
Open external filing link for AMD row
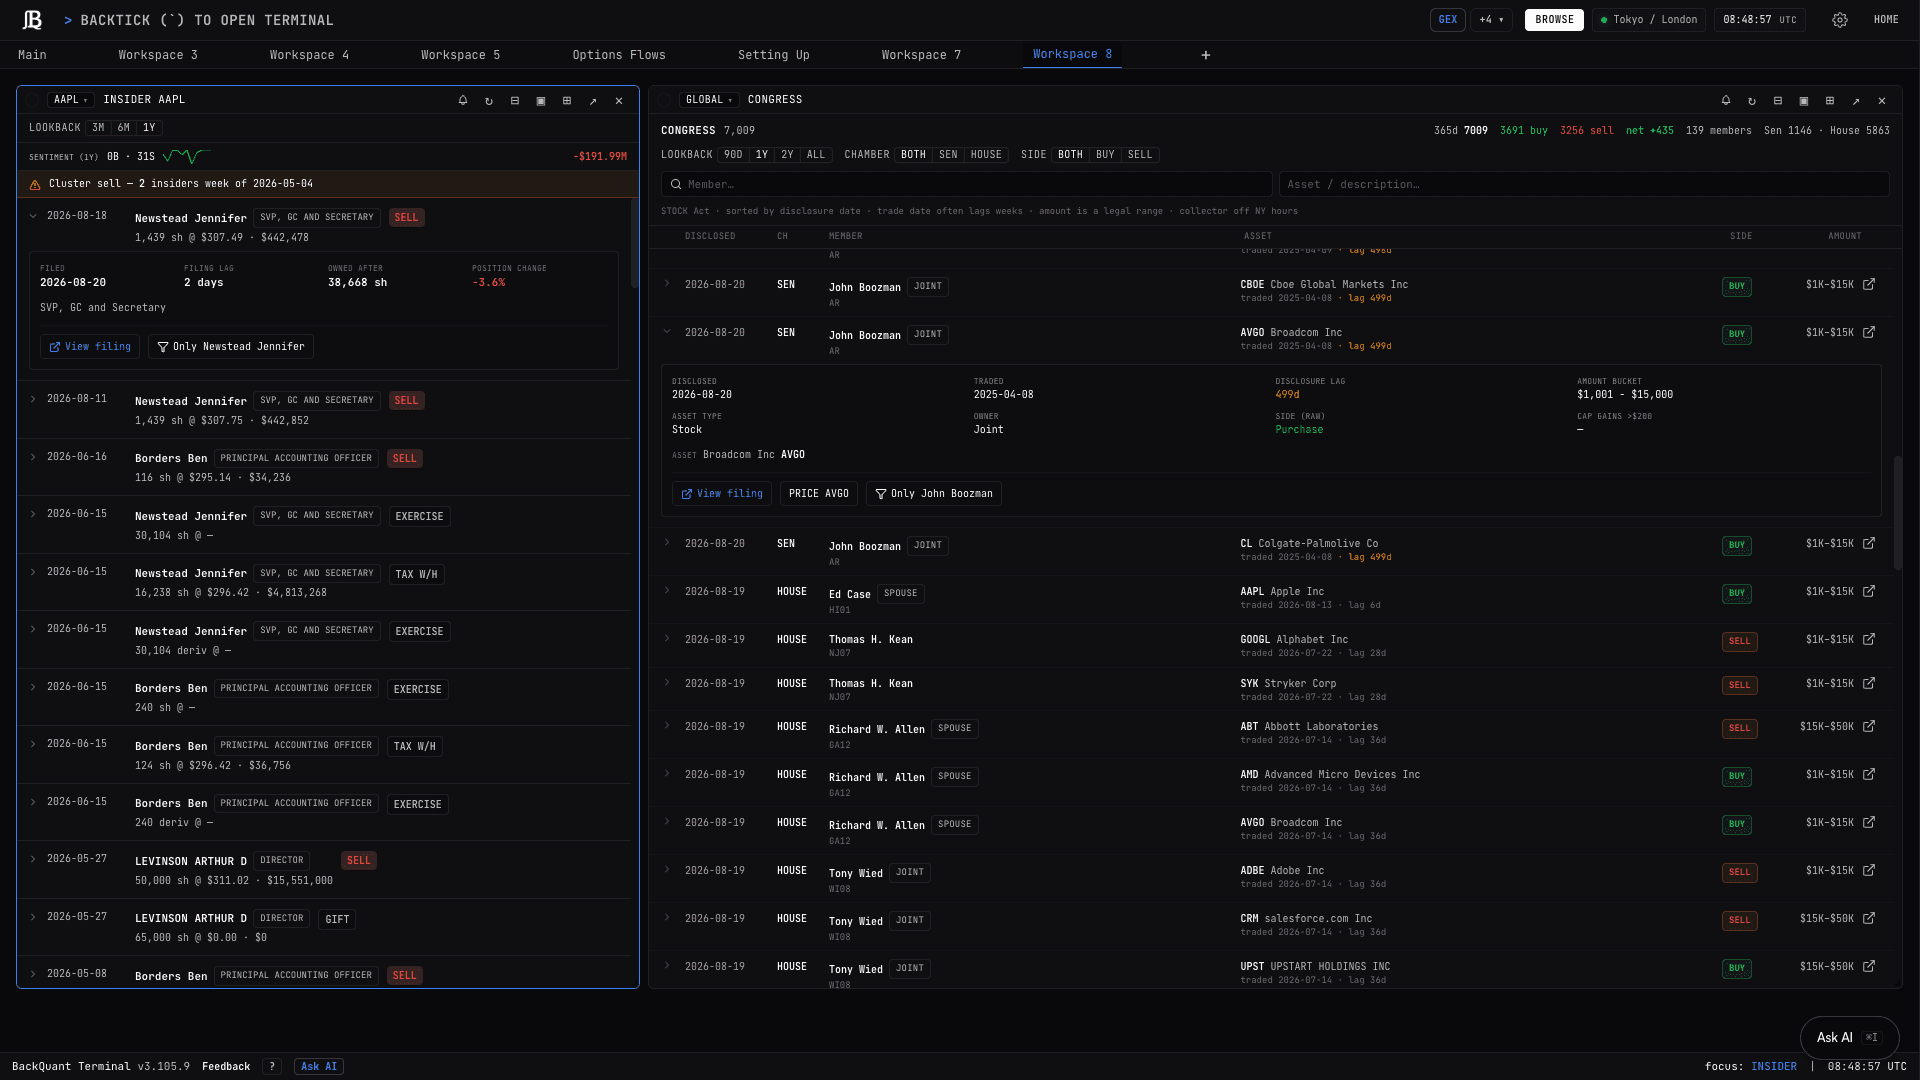[x=1869, y=775]
